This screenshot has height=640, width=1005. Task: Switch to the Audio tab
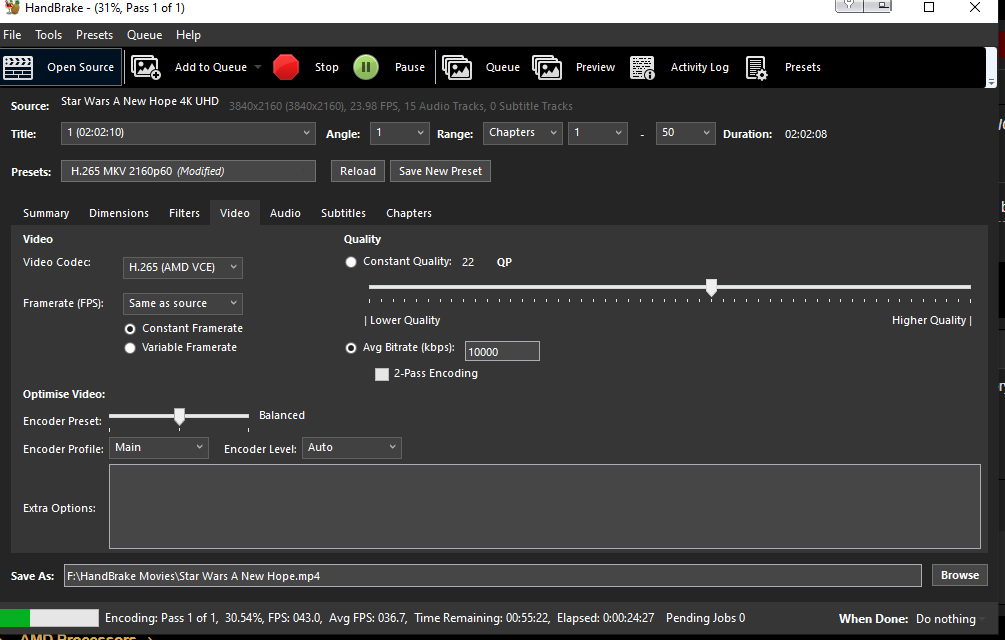(x=285, y=213)
